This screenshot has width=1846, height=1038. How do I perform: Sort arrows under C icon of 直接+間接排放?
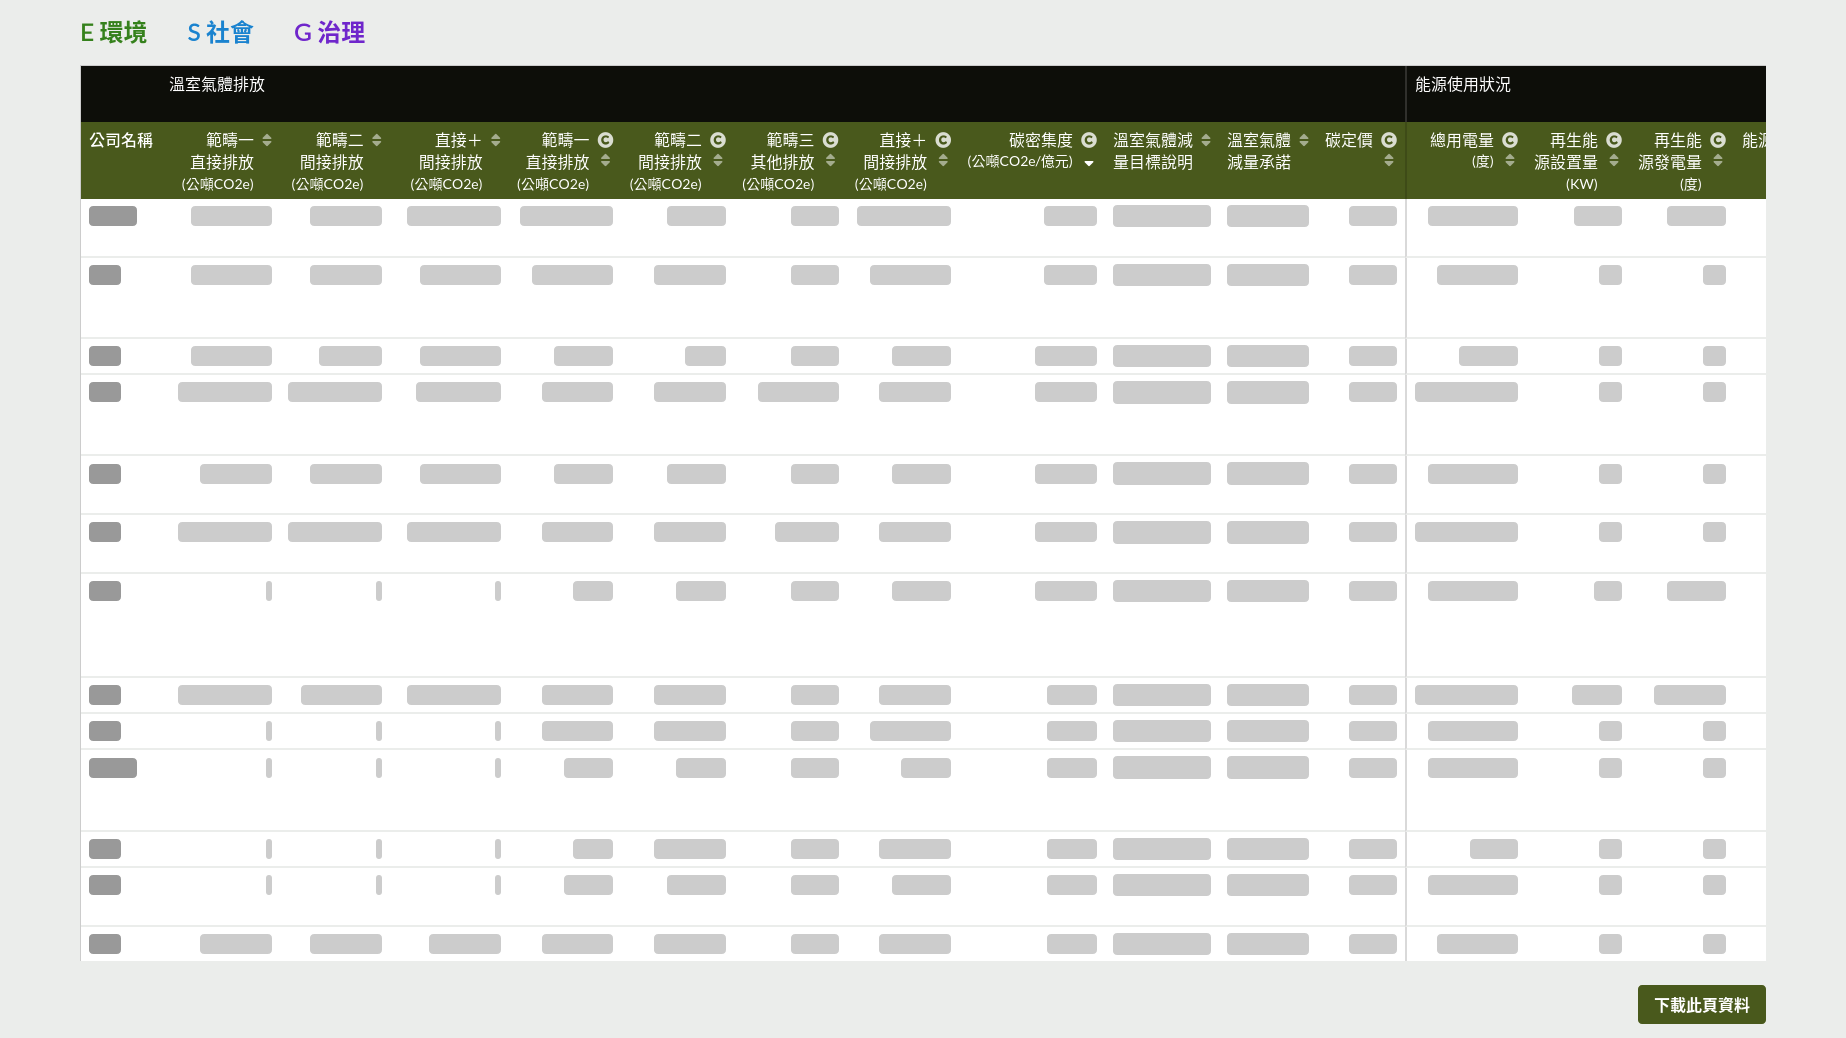[943, 160]
